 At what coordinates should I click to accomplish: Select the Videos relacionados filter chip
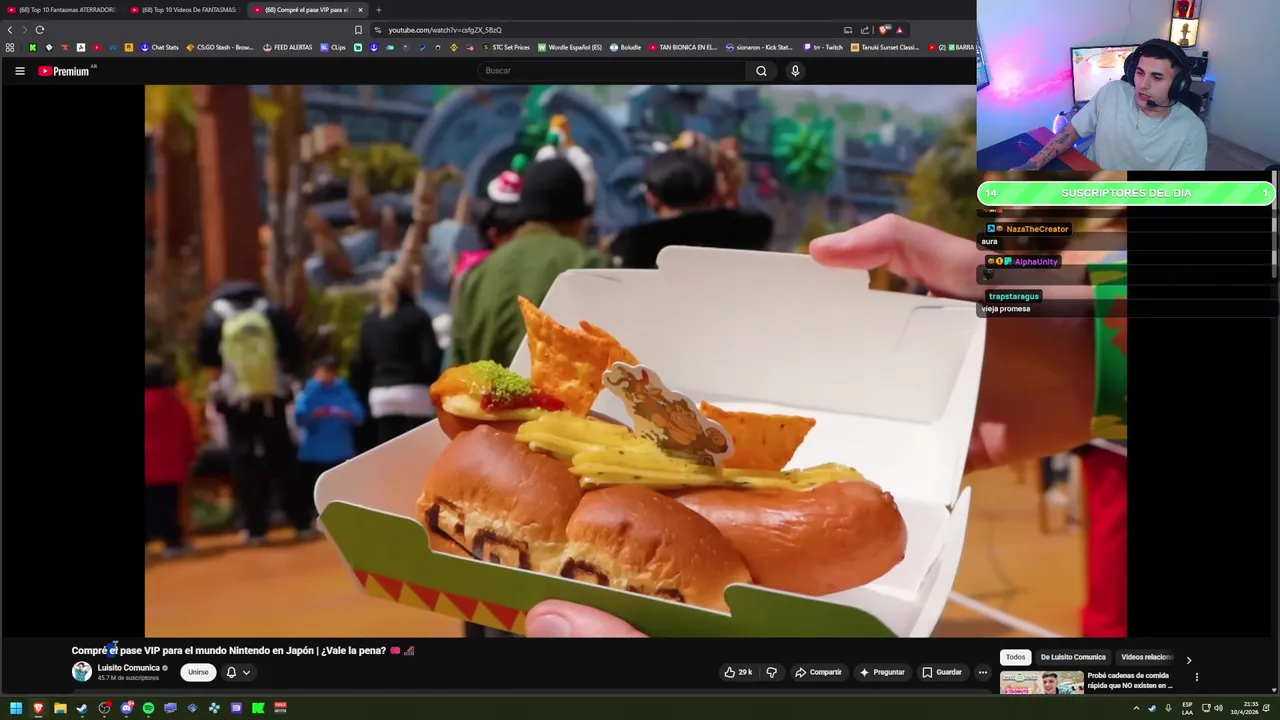point(1146,657)
